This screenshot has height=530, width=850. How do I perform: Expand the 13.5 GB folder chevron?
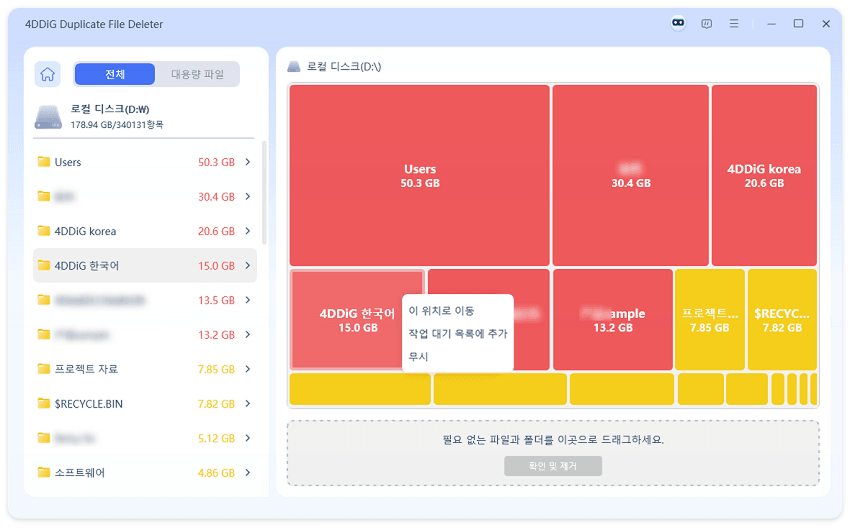[248, 300]
